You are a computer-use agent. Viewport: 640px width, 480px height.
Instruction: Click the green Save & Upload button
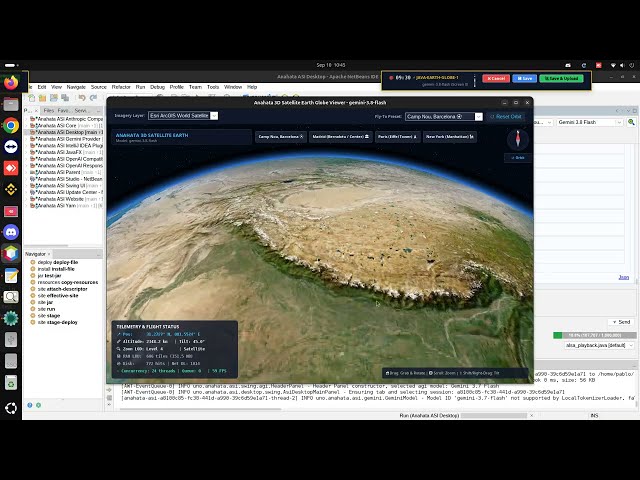tap(561, 78)
